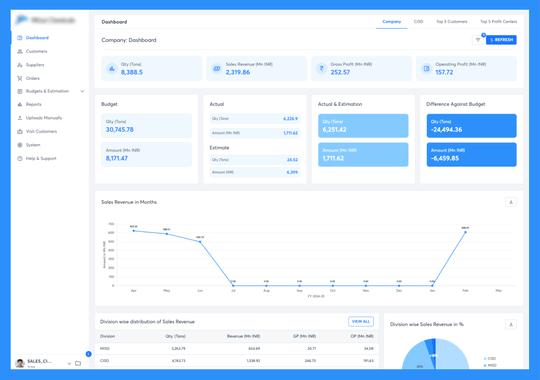Image resolution: width=540 pixels, height=380 pixels.
Task: Download the Division wise Sales Revenue % chart
Action: click(511, 324)
